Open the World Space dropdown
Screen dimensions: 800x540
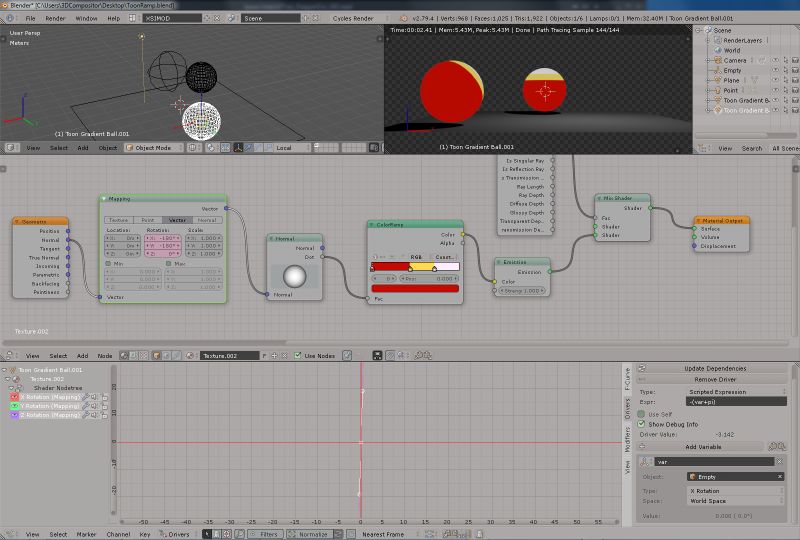tap(736, 501)
